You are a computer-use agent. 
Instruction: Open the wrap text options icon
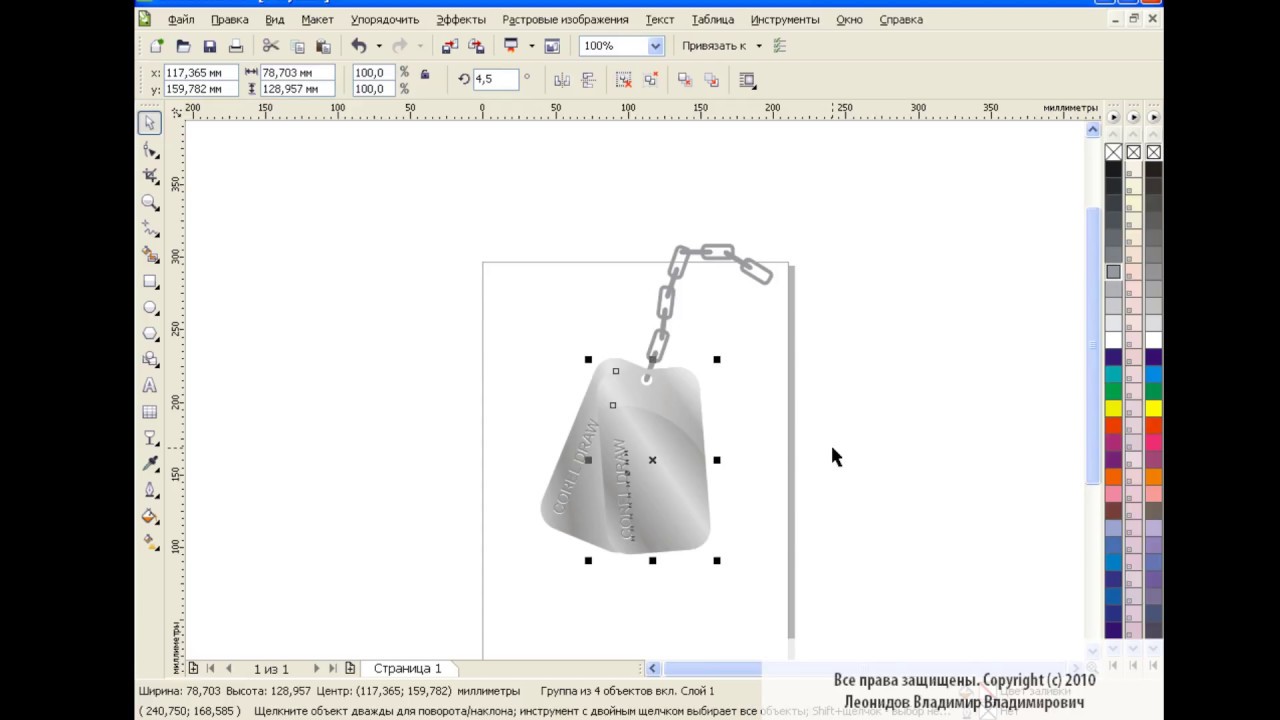pos(747,80)
